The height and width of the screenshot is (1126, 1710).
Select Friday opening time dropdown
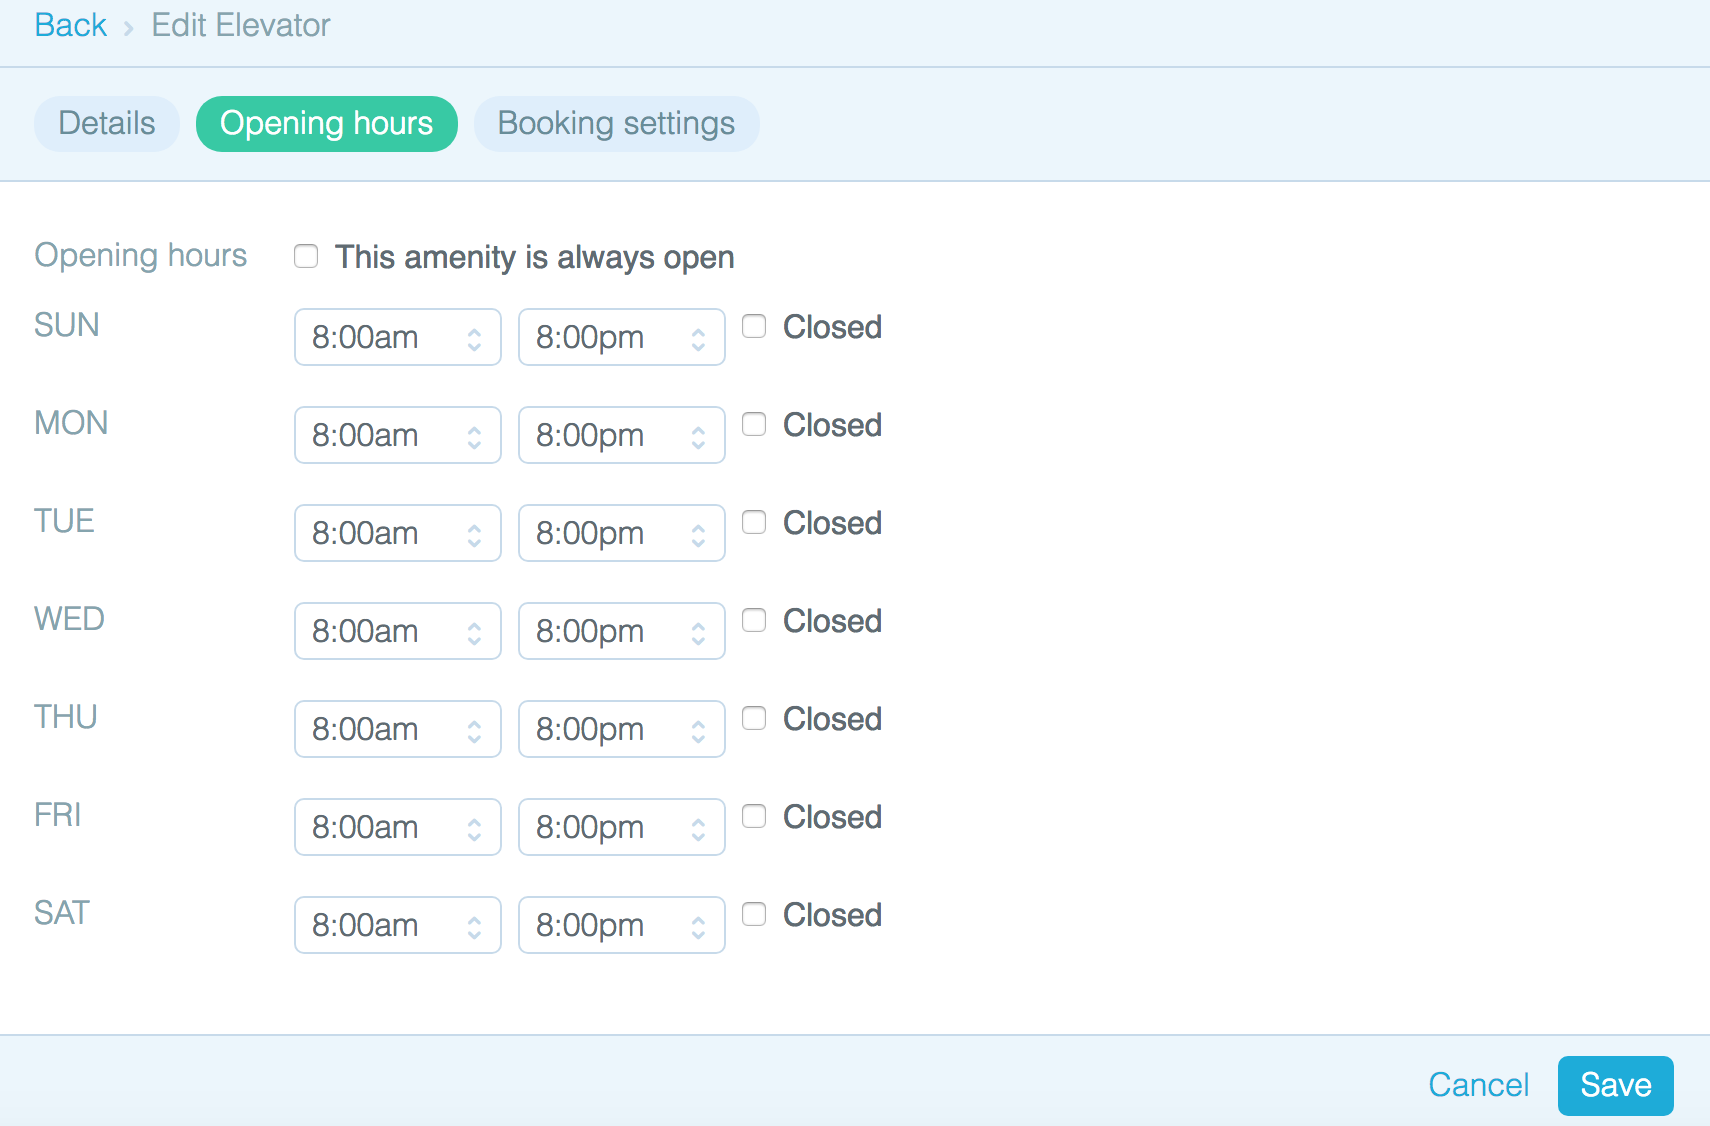point(397,827)
